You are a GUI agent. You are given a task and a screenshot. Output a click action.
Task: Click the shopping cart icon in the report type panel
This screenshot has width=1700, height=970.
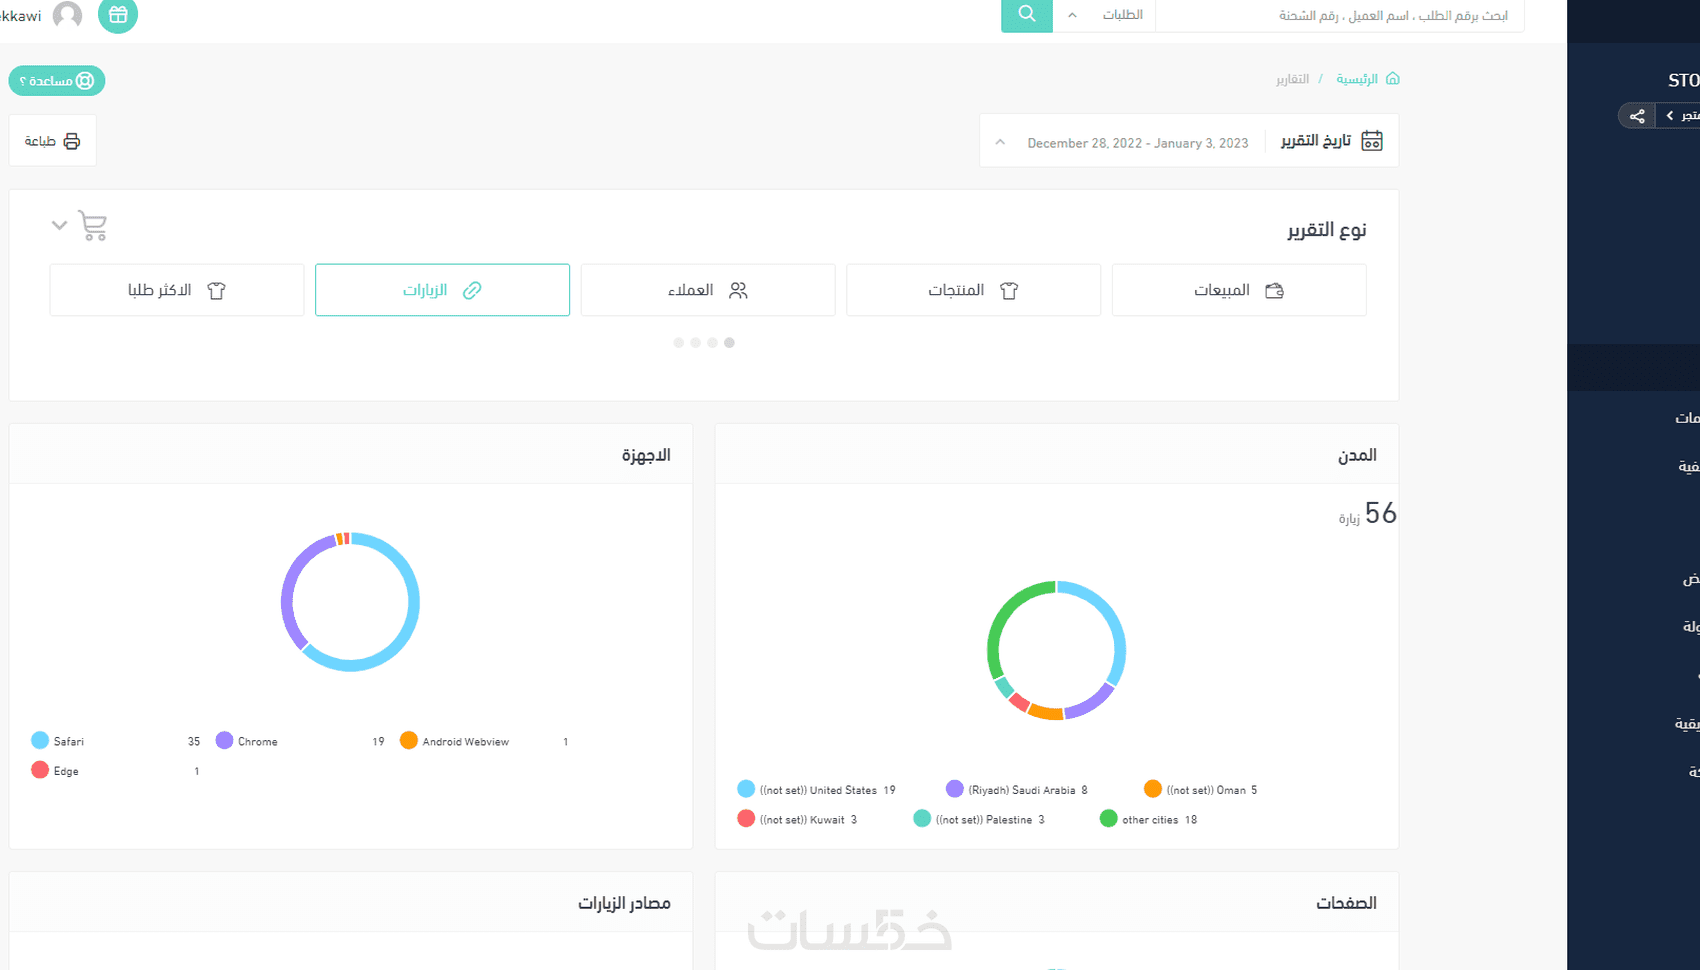coord(93,226)
